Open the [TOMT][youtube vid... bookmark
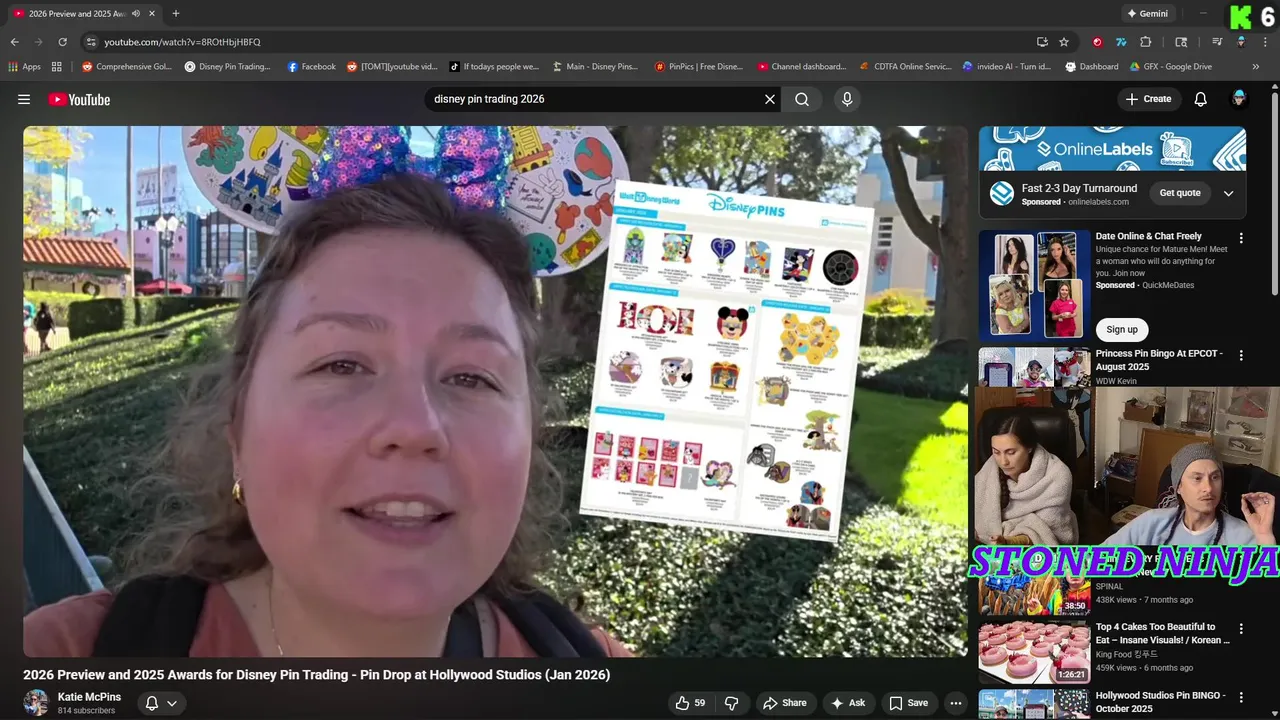This screenshot has width=1280, height=720. (392, 67)
